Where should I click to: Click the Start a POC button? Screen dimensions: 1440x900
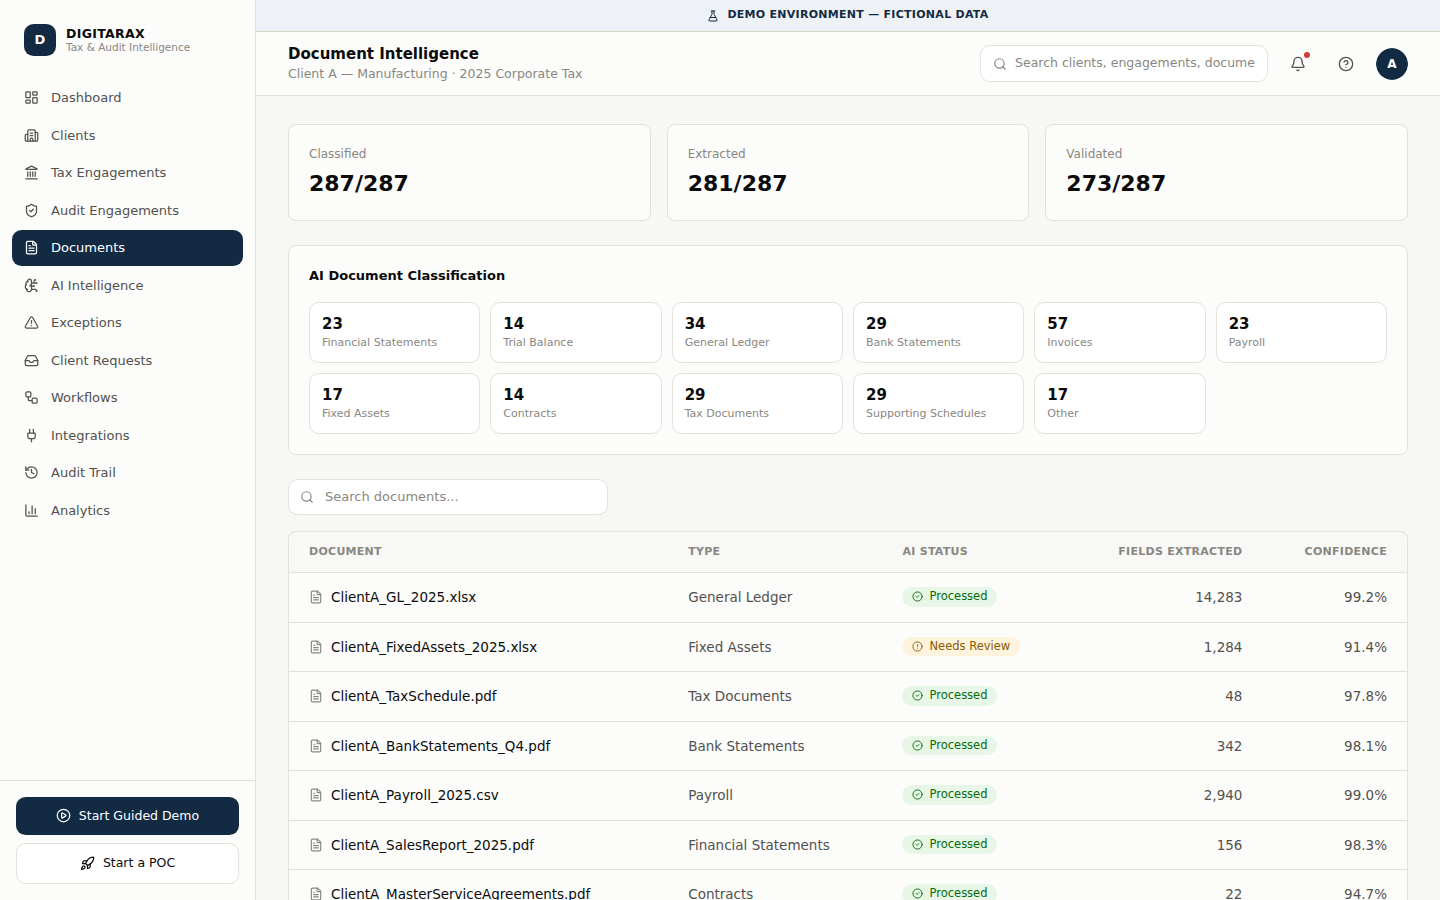127,863
